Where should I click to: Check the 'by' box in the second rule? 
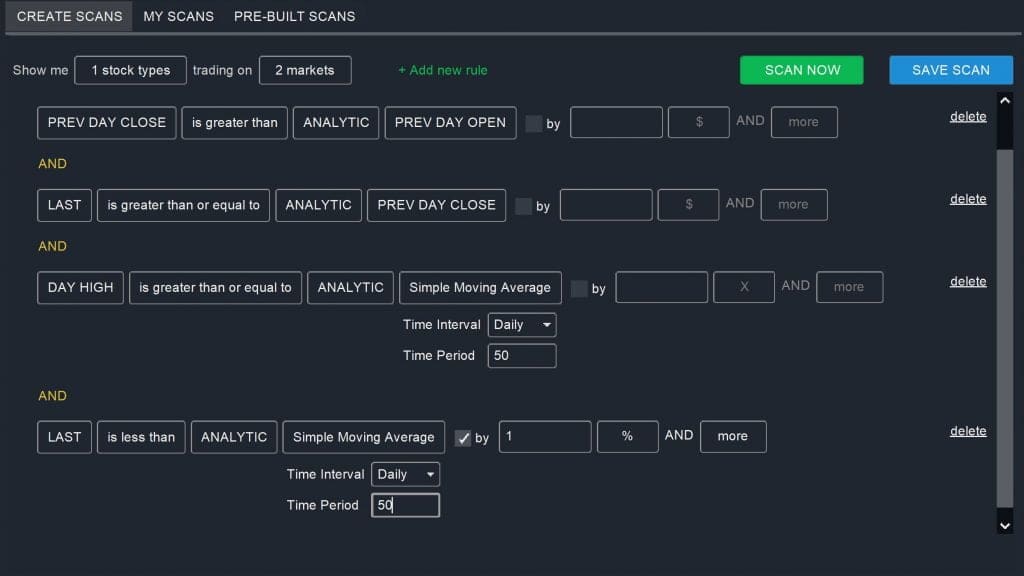524,205
